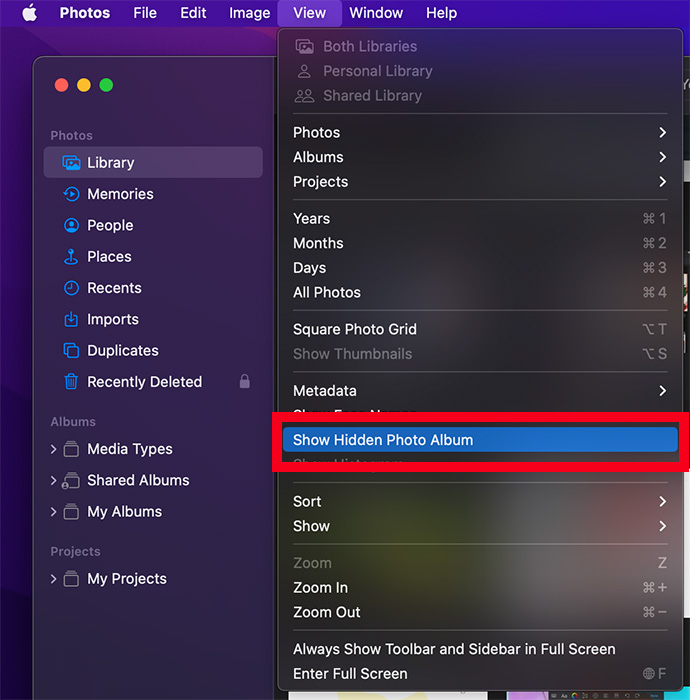Open the Edit menu
The image size is (690, 700).
(x=193, y=13)
